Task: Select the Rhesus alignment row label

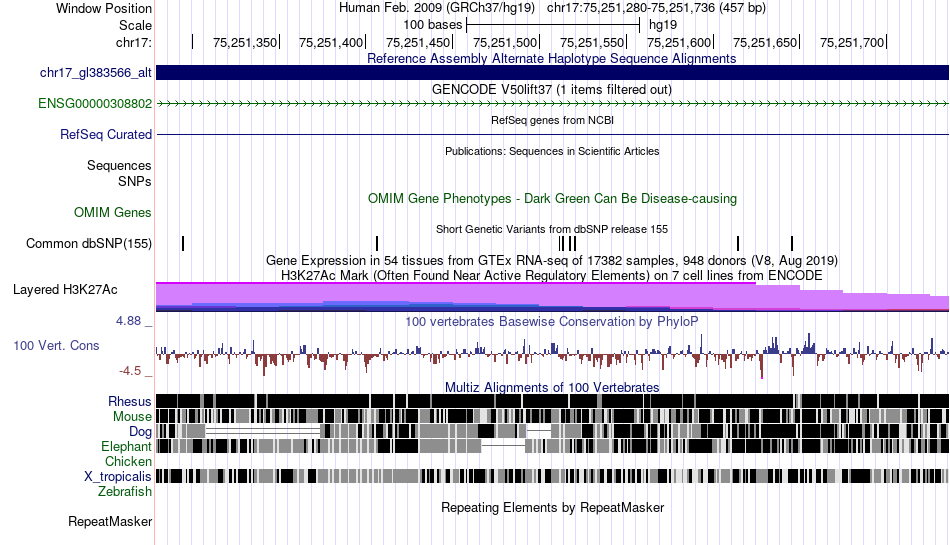Action: (x=130, y=401)
